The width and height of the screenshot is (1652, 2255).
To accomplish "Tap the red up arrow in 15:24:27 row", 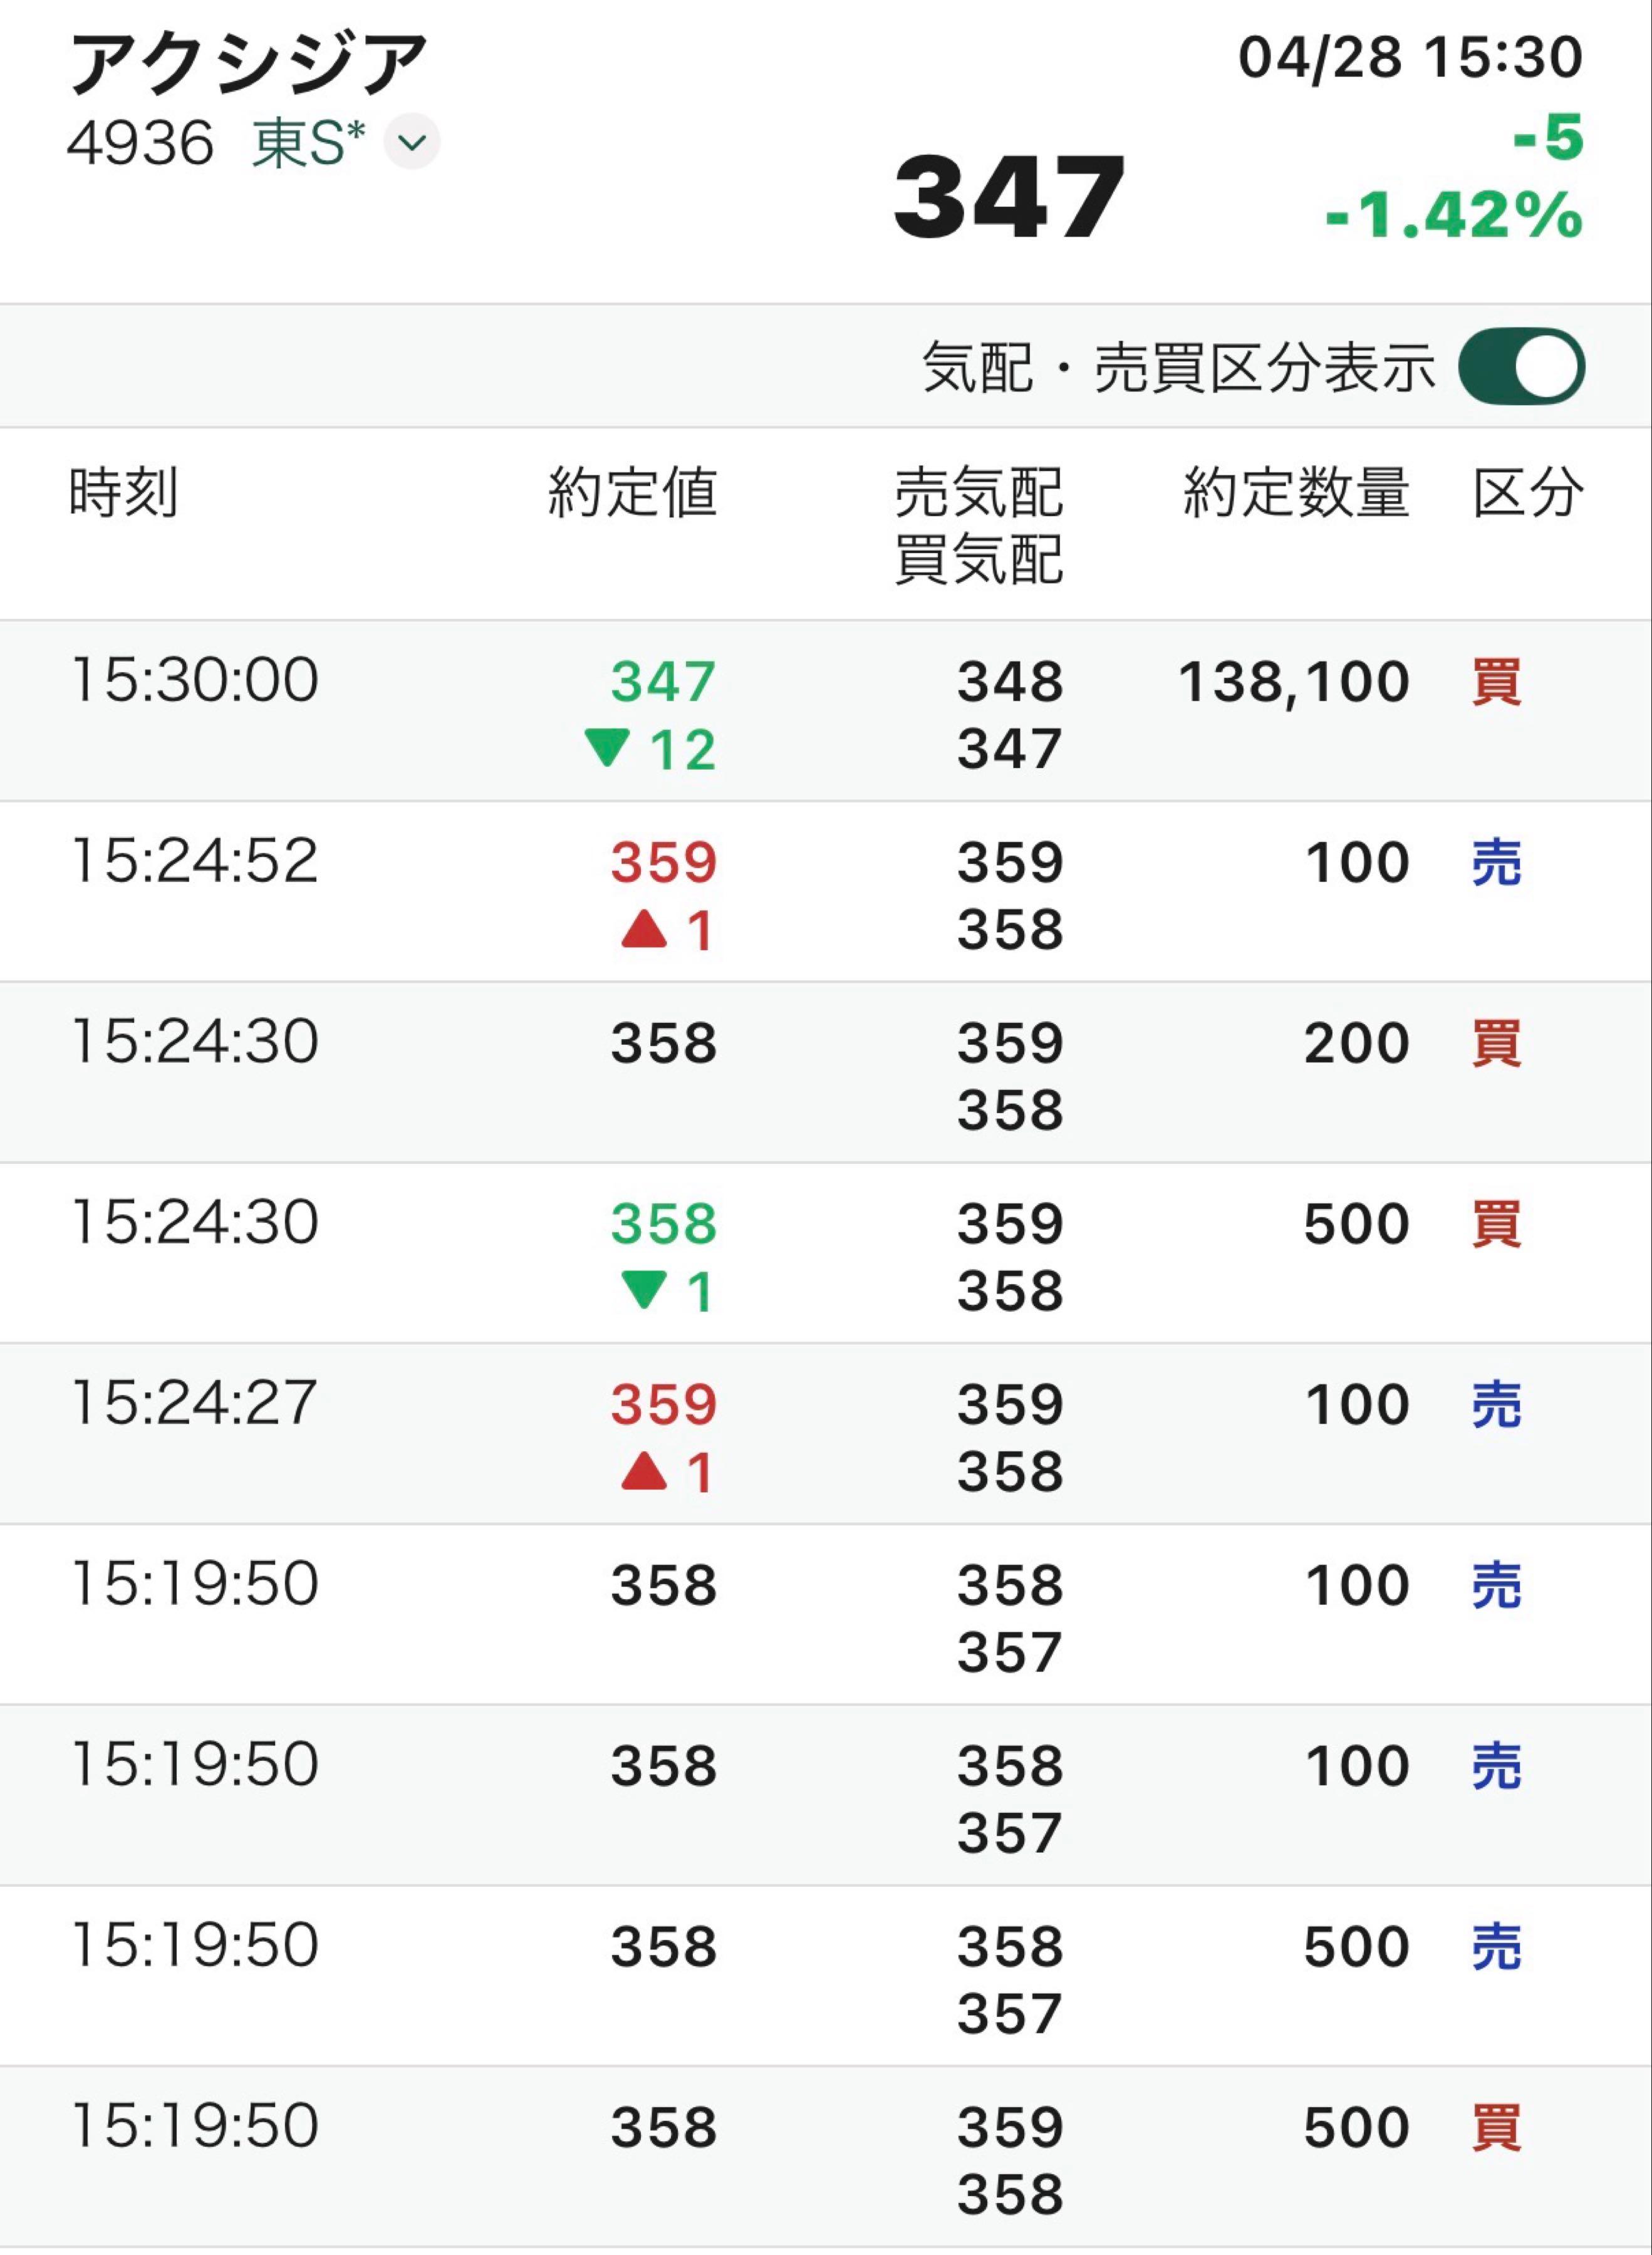I will click(x=643, y=1471).
